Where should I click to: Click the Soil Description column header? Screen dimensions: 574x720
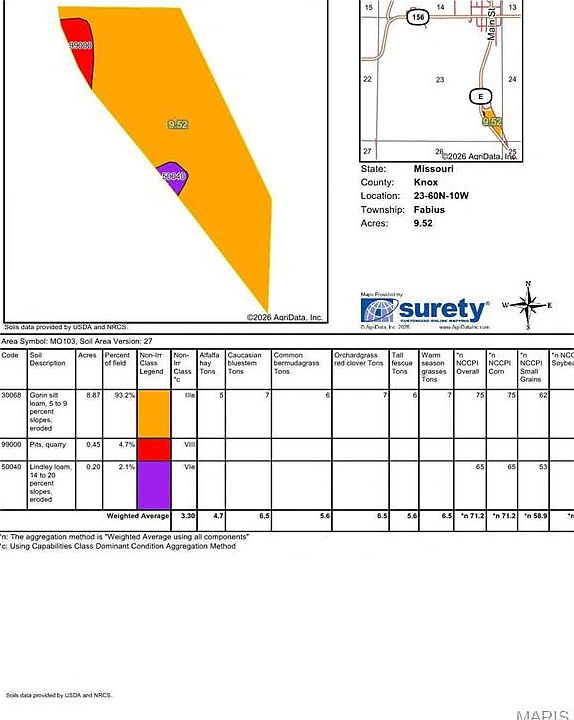click(x=47, y=359)
